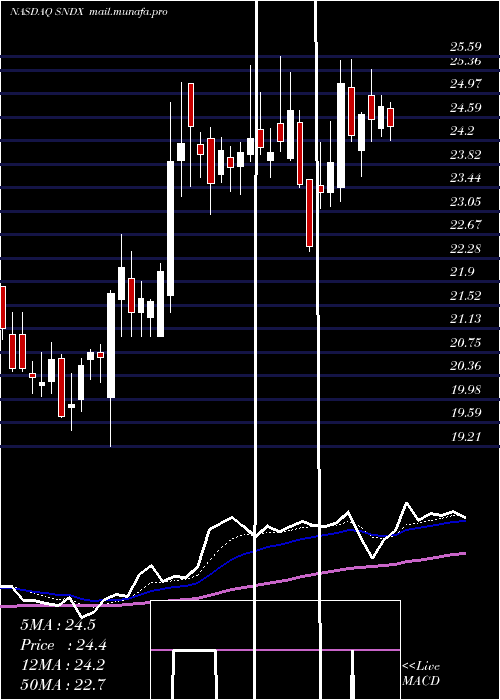Click the 24.2 price axis label
Image resolution: width=500 pixels, height=700 pixels.
(462, 131)
